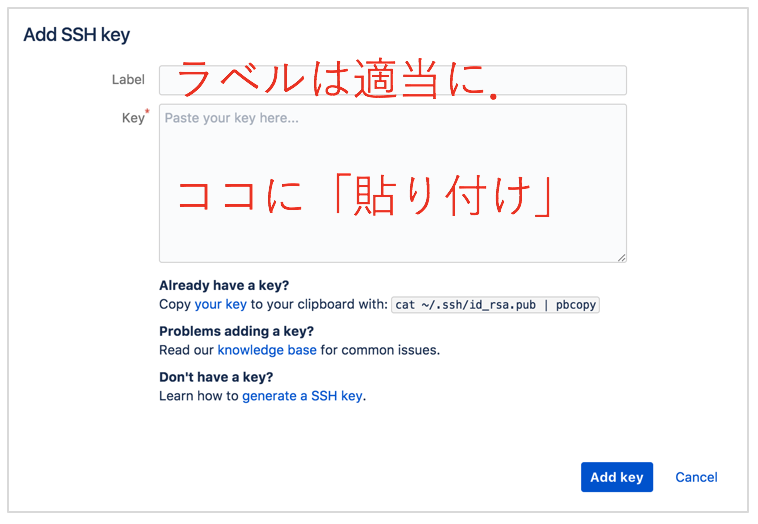Follow the 'generate a SSH key' link

(x=302, y=396)
